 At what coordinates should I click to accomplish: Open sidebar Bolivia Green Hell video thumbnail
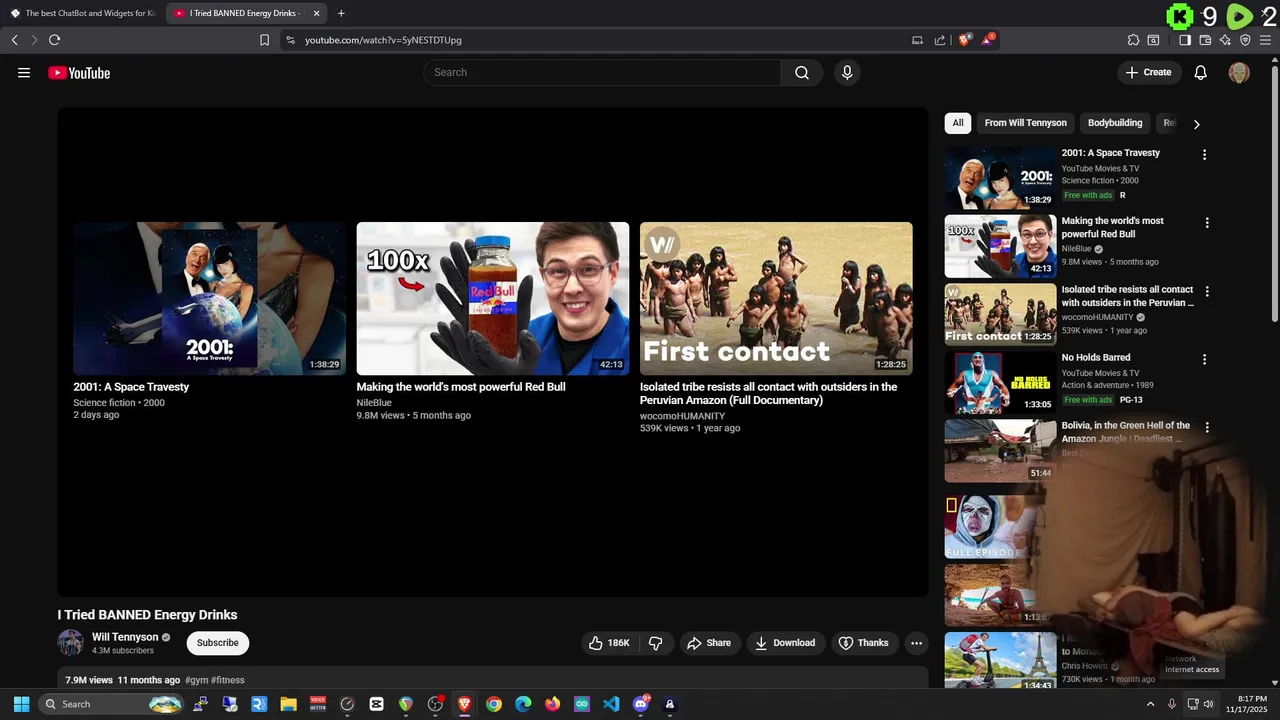(x=1000, y=450)
